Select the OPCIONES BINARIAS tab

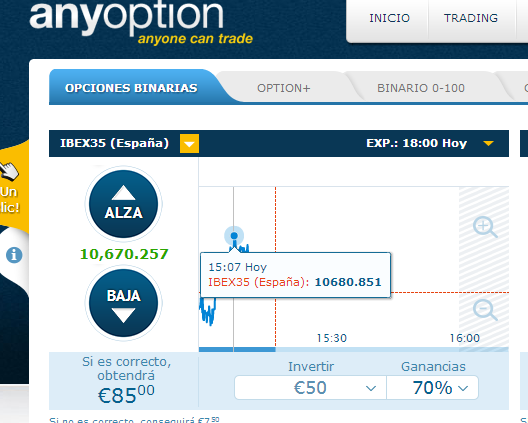(x=131, y=88)
